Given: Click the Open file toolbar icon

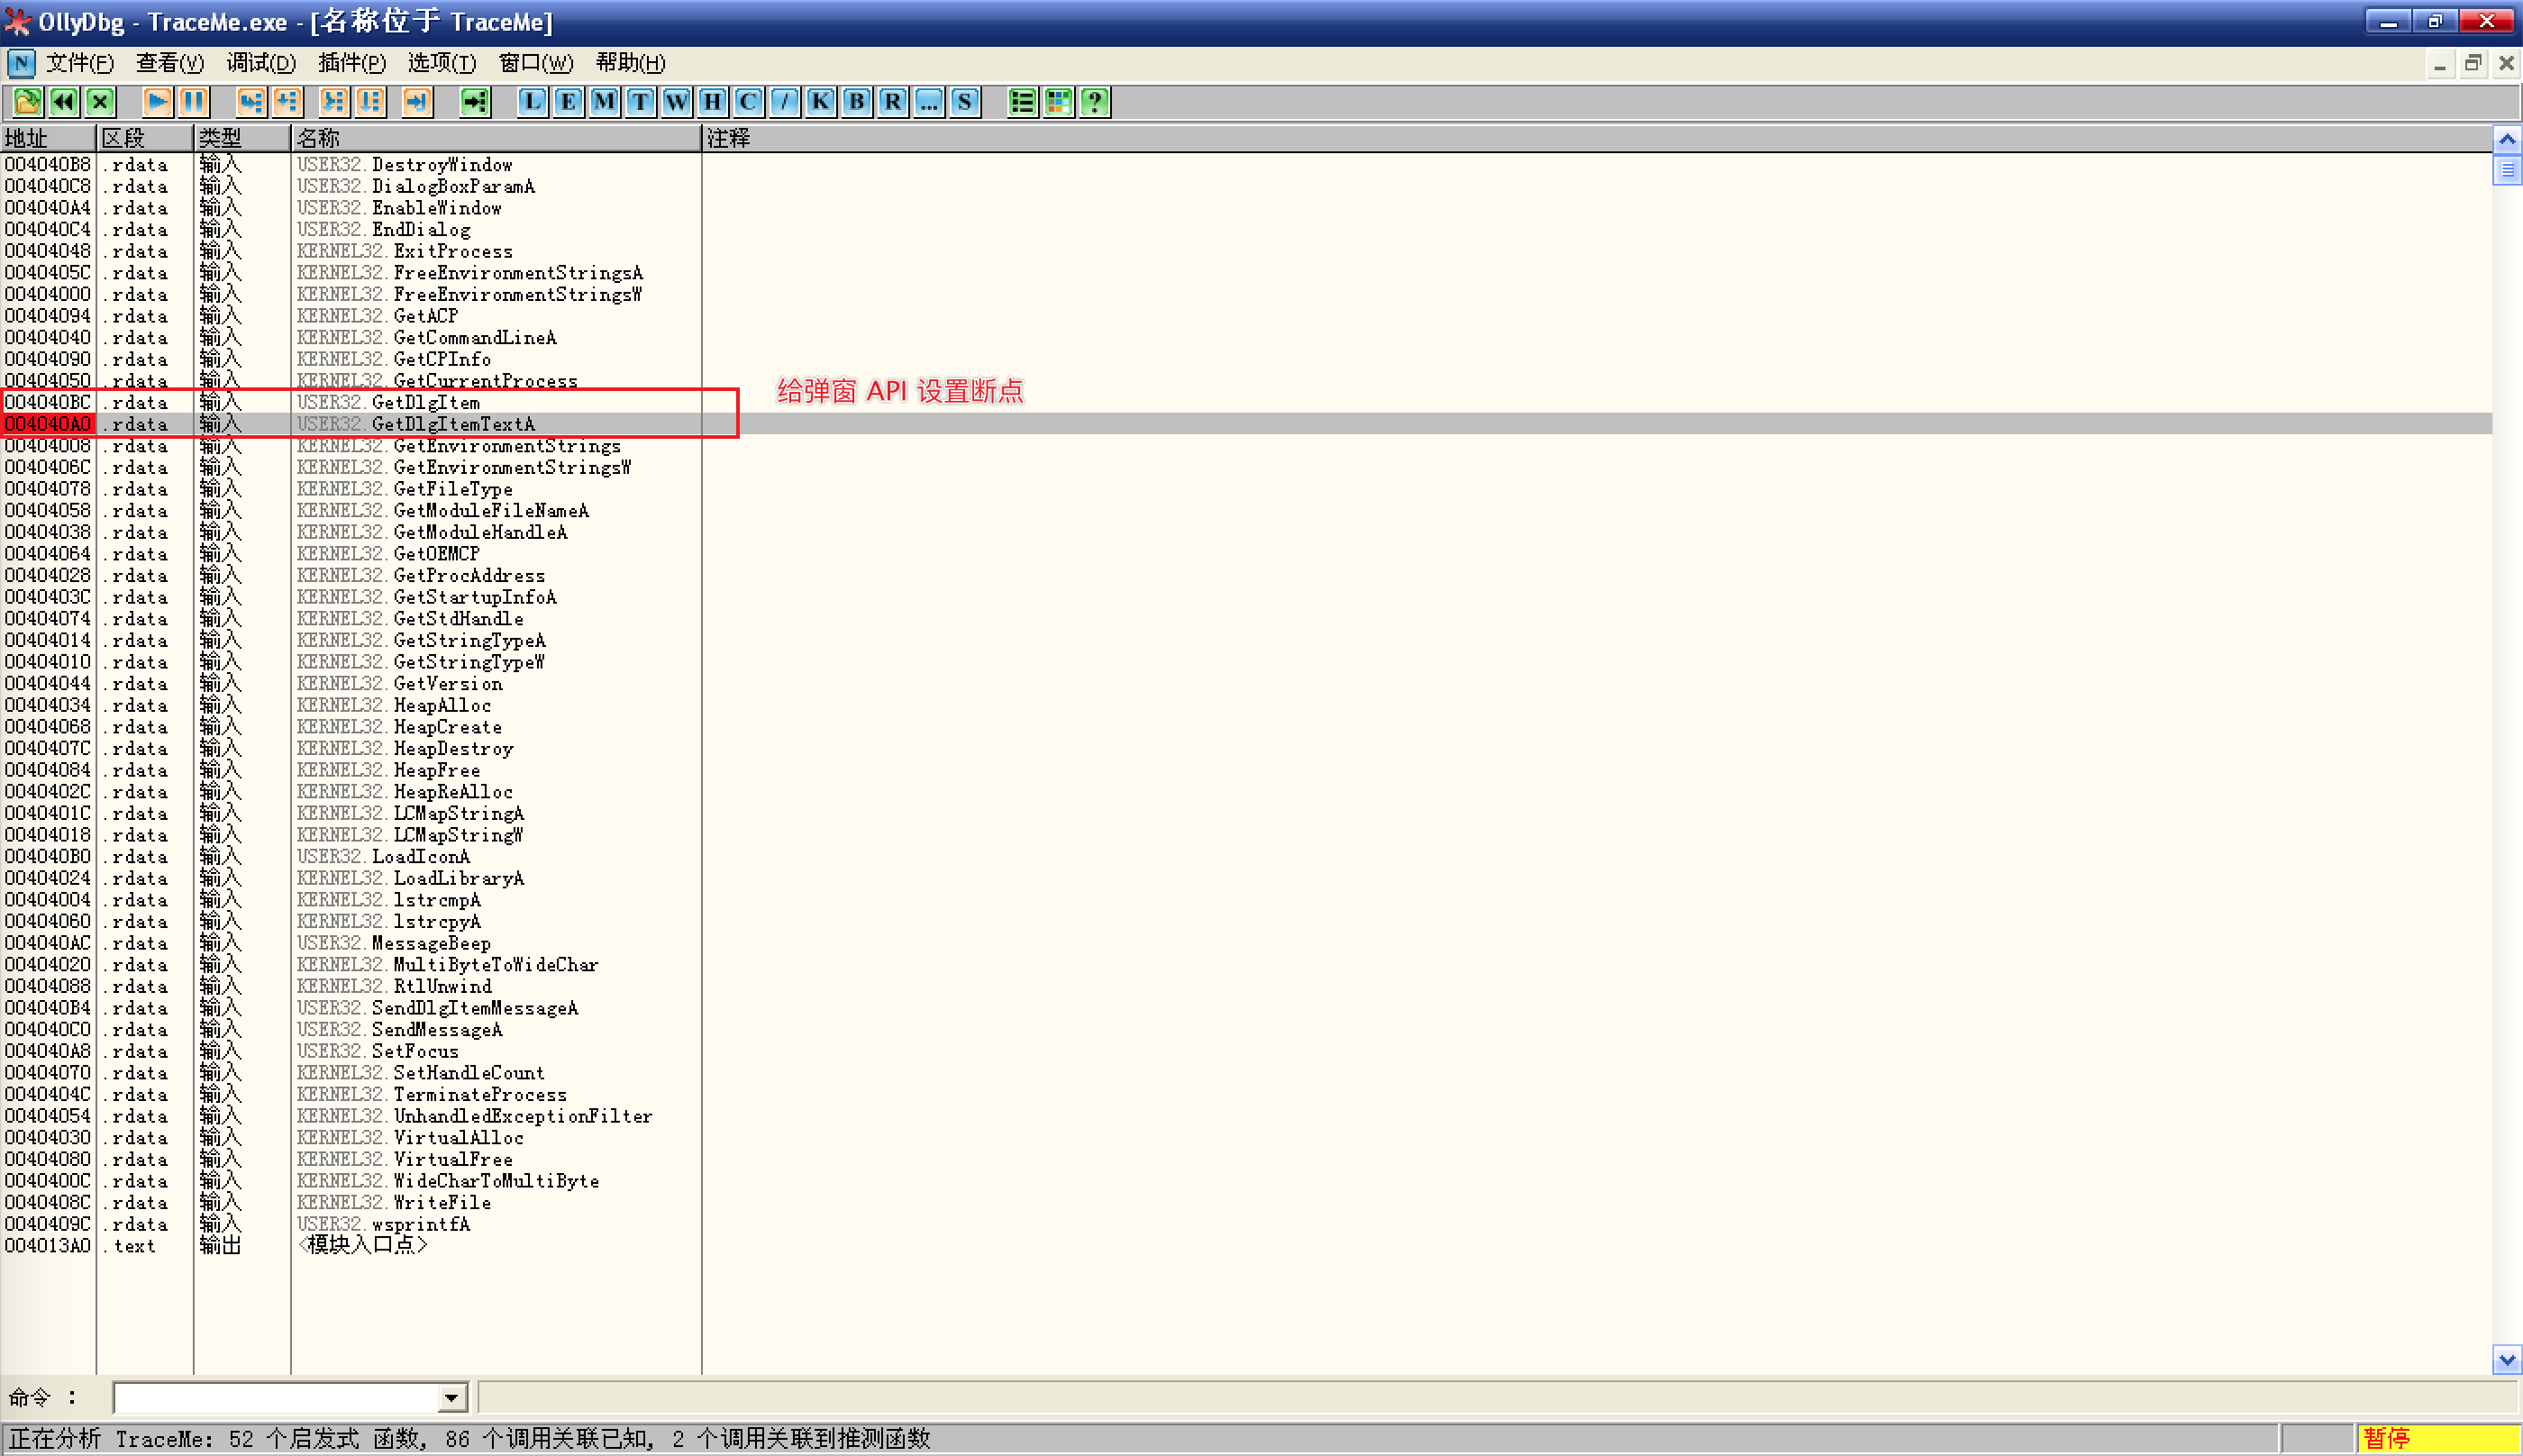Looking at the screenshot, I should 27,101.
